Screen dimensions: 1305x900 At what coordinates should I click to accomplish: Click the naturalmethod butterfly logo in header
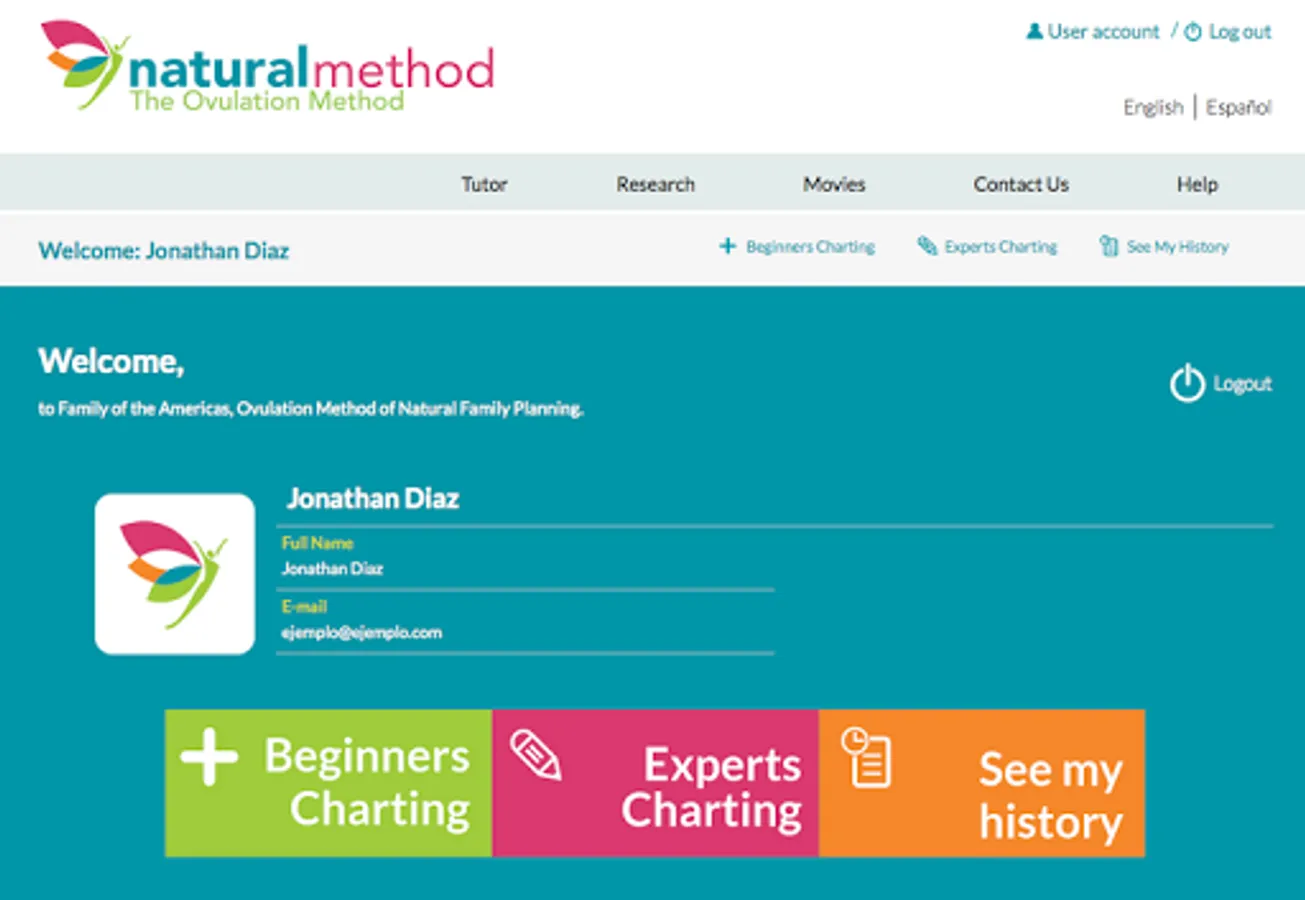point(85,63)
